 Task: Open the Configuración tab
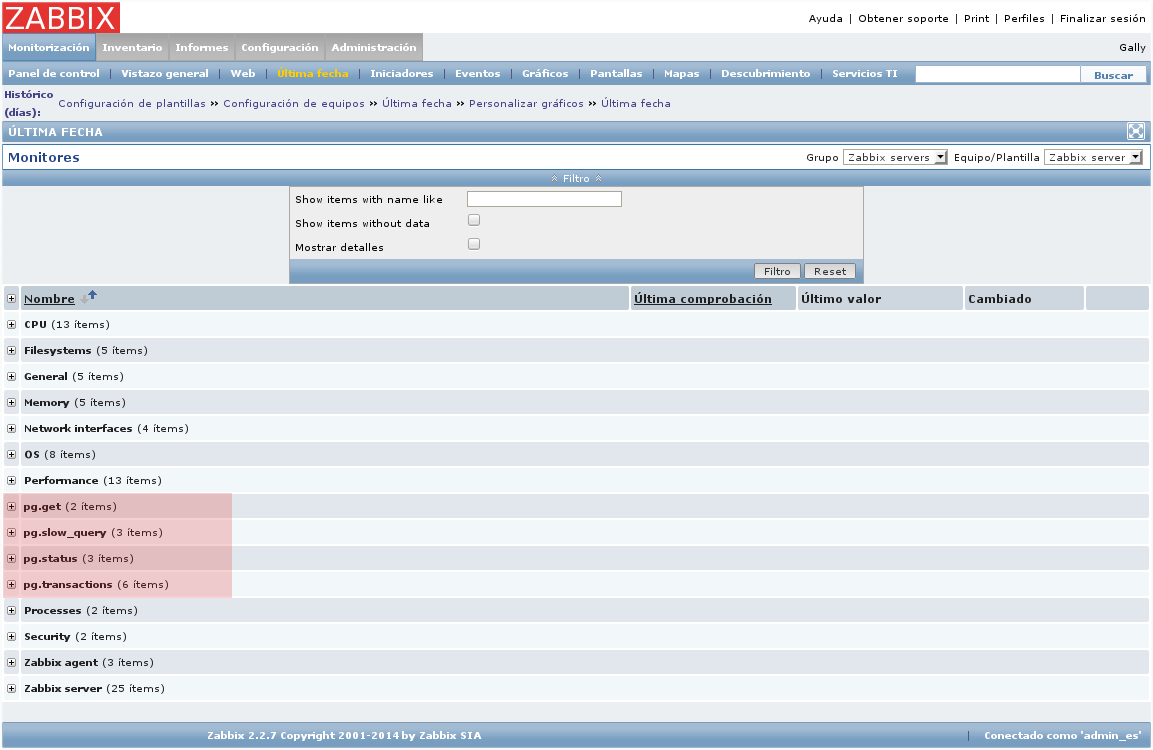click(280, 47)
